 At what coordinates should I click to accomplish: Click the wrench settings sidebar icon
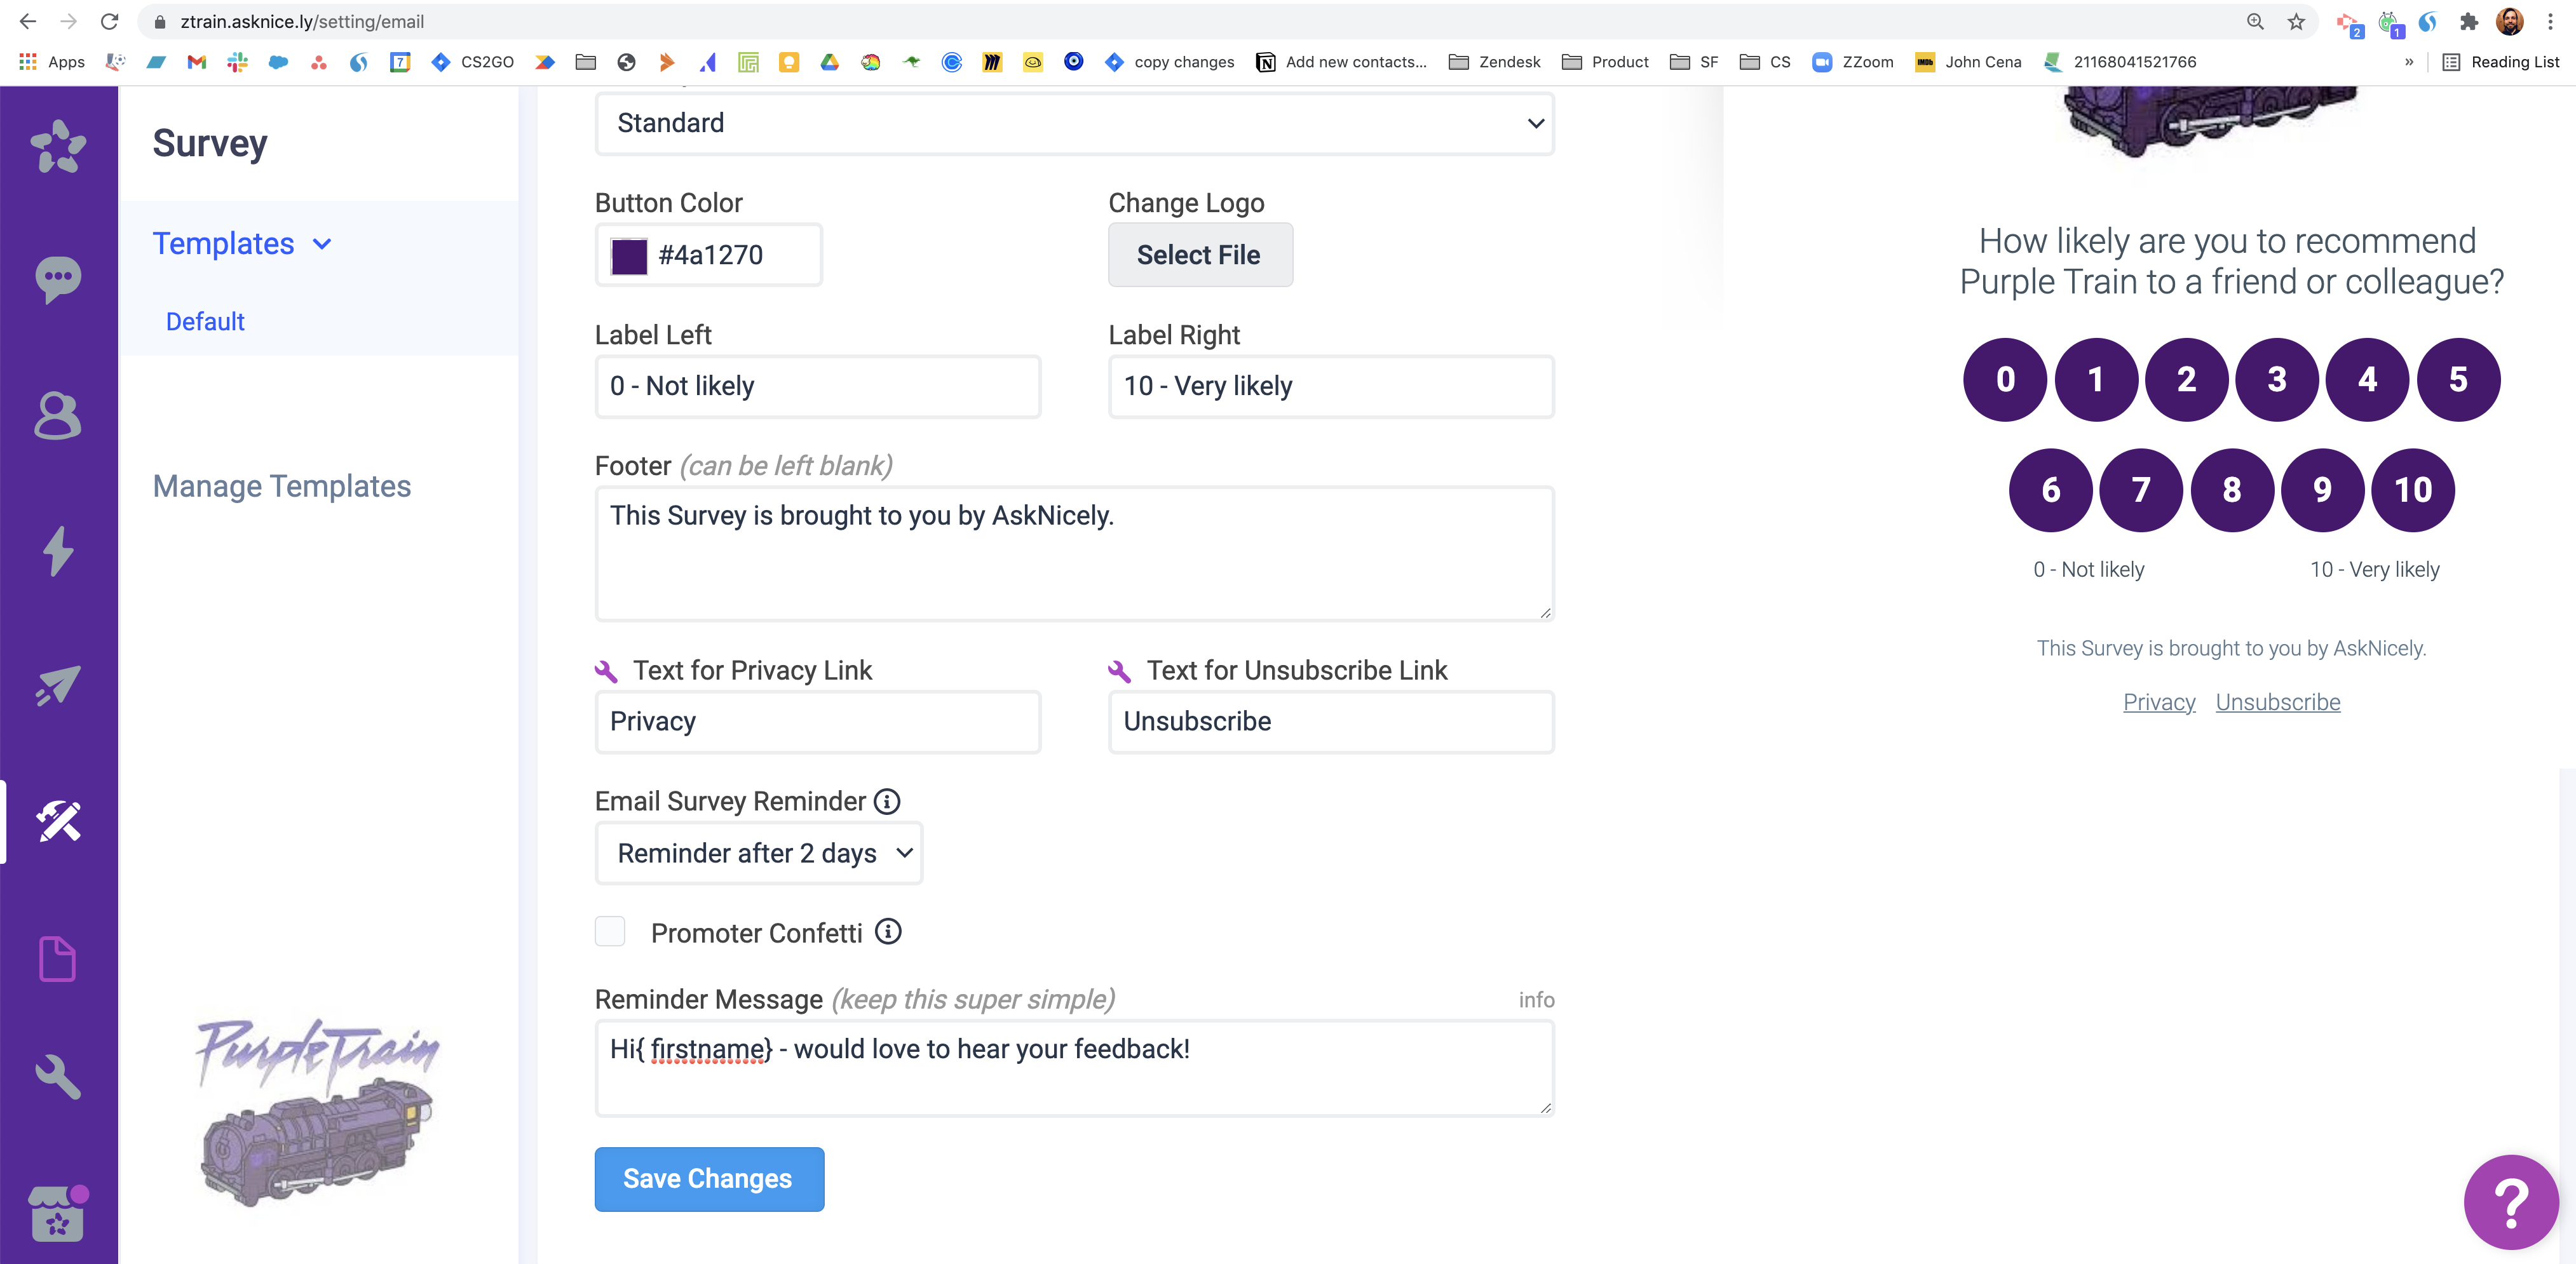[x=58, y=1077]
